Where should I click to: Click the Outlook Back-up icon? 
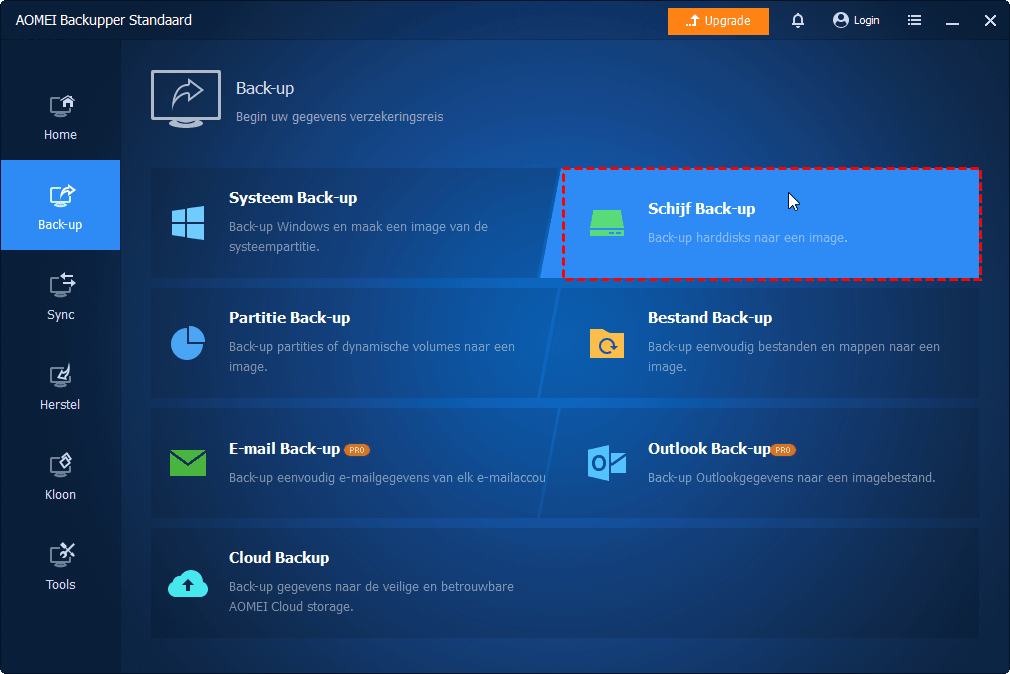click(607, 463)
